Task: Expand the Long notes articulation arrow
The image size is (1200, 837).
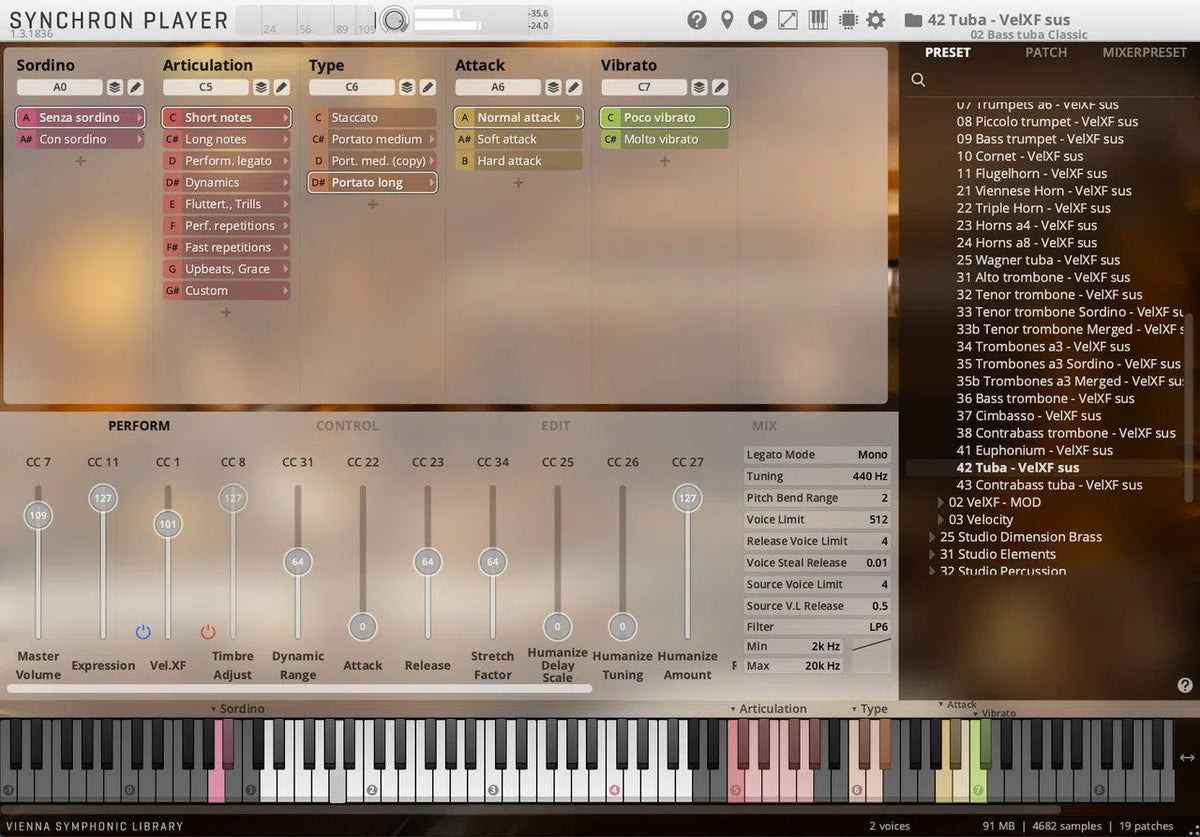Action: coord(285,140)
